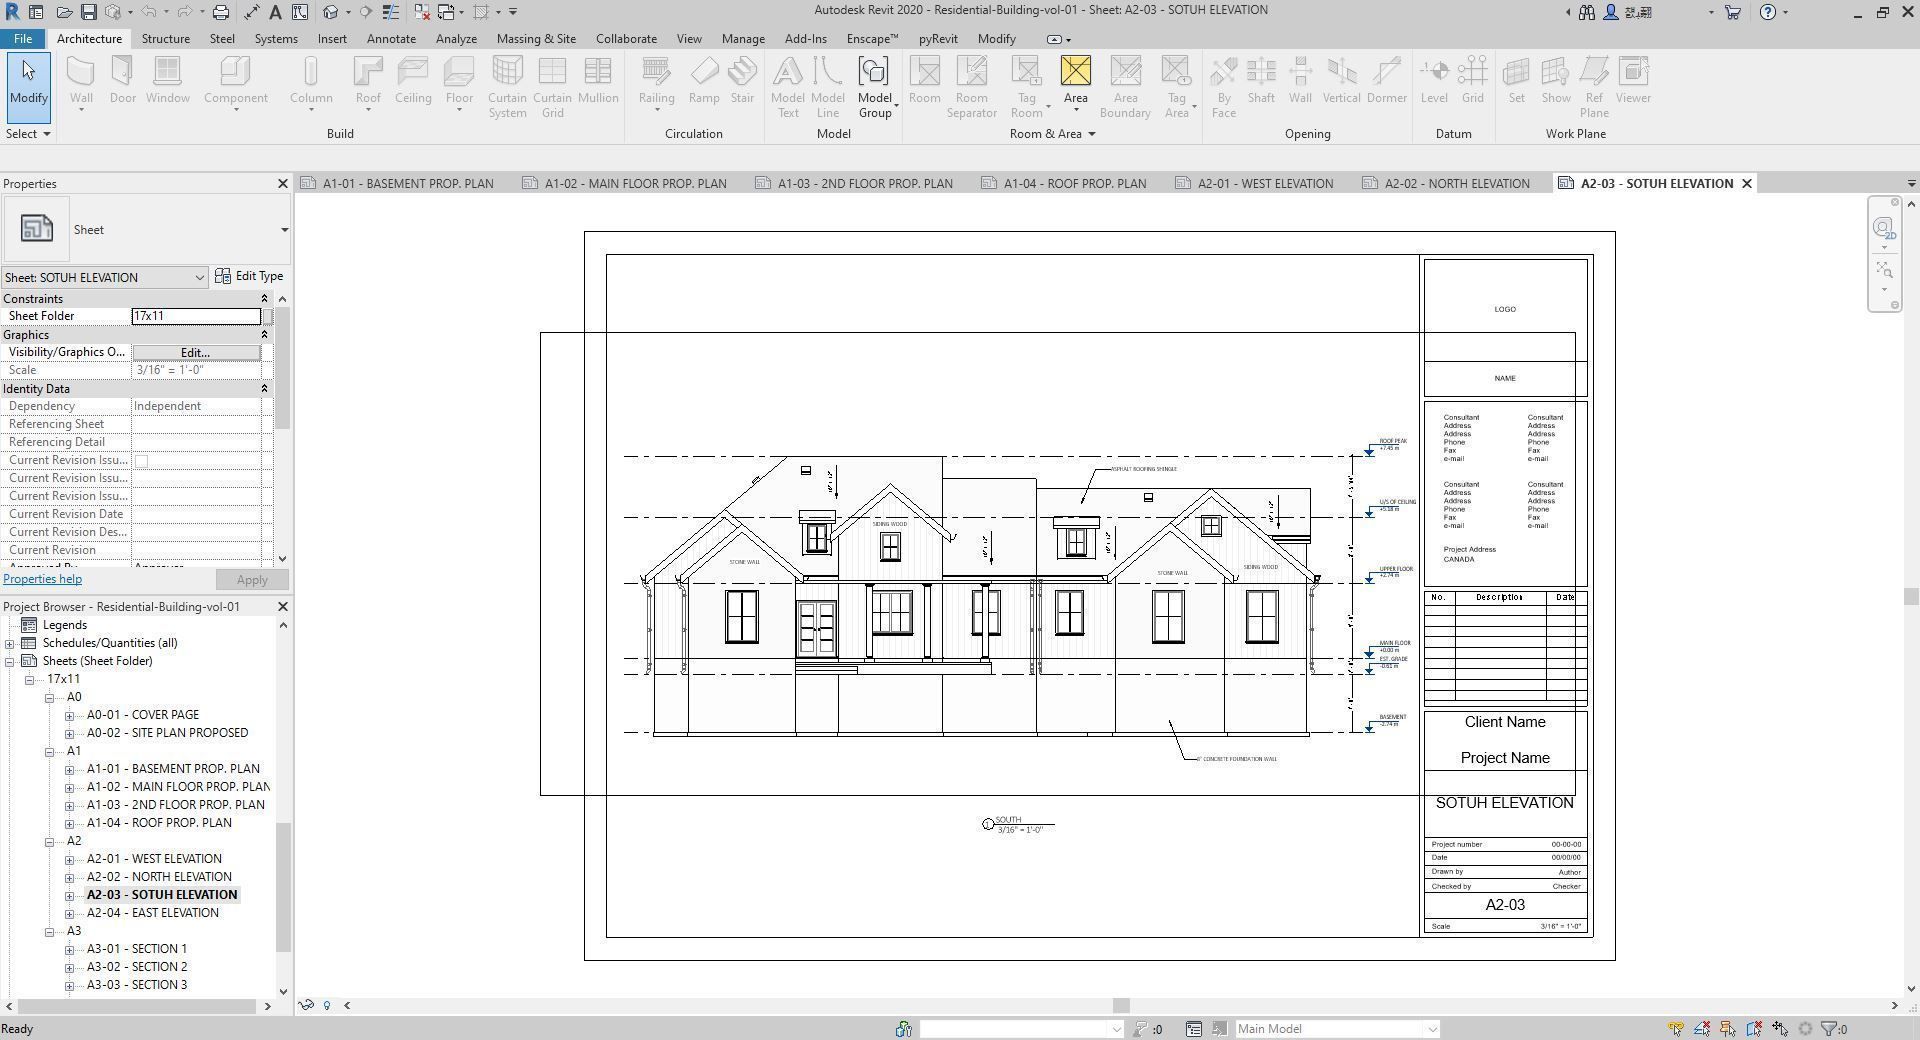Collapse the Constraints section
The image size is (1920, 1040).
tap(265, 299)
